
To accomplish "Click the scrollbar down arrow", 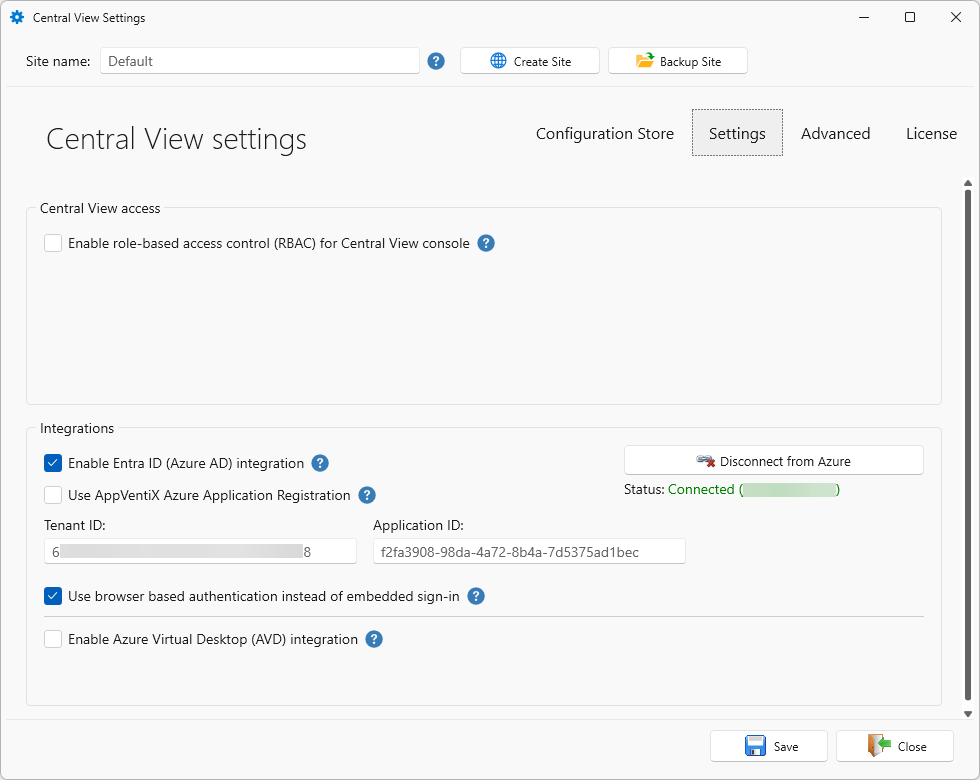I will coord(968,713).
